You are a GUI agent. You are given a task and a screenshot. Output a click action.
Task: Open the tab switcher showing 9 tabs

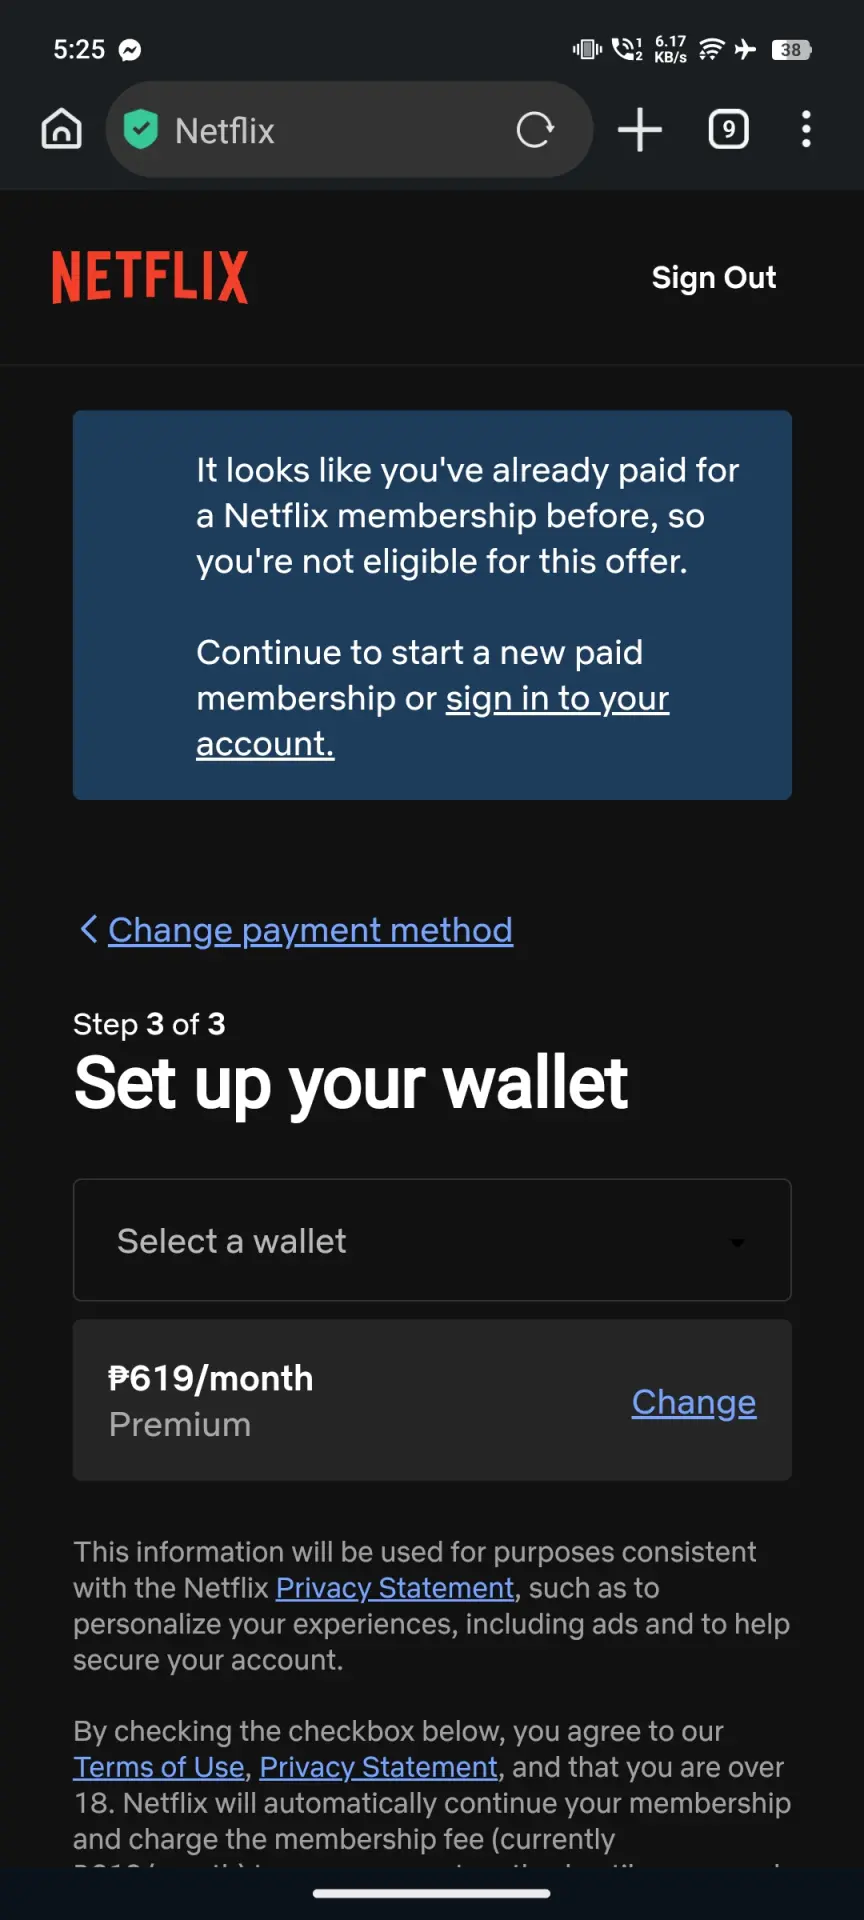click(x=728, y=130)
